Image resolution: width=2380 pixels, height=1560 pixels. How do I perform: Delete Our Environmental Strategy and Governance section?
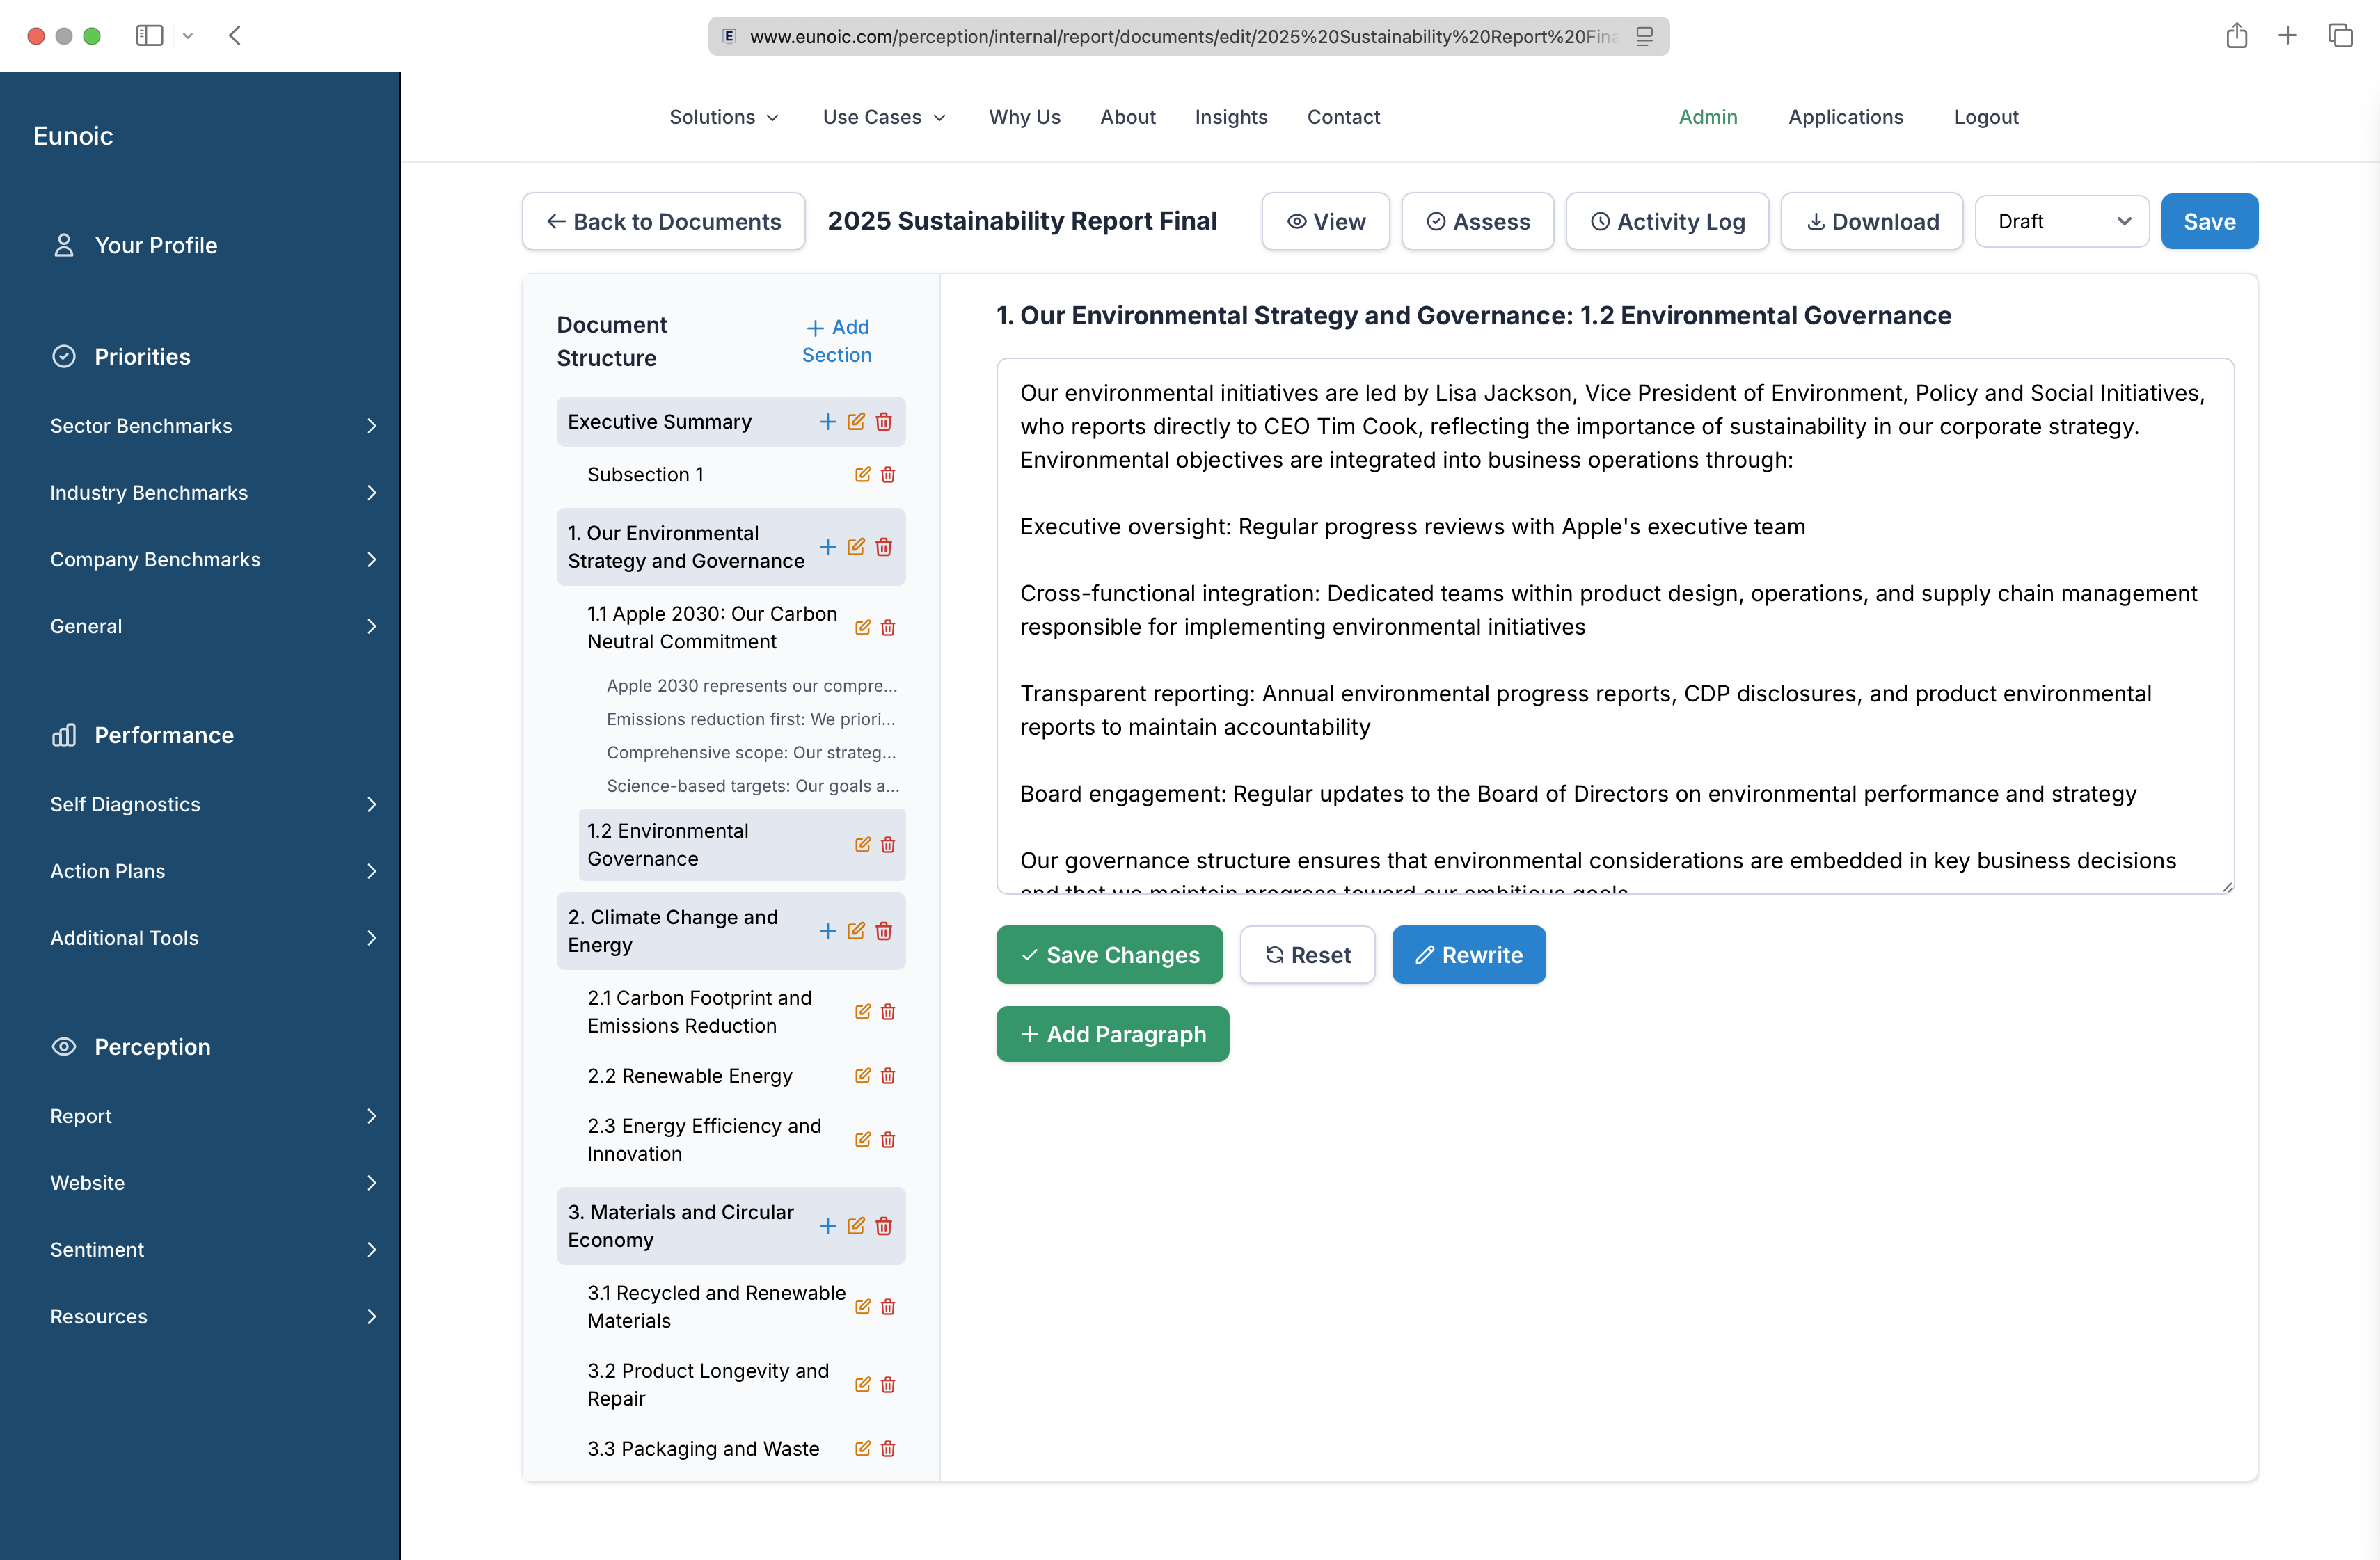(x=884, y=547)
